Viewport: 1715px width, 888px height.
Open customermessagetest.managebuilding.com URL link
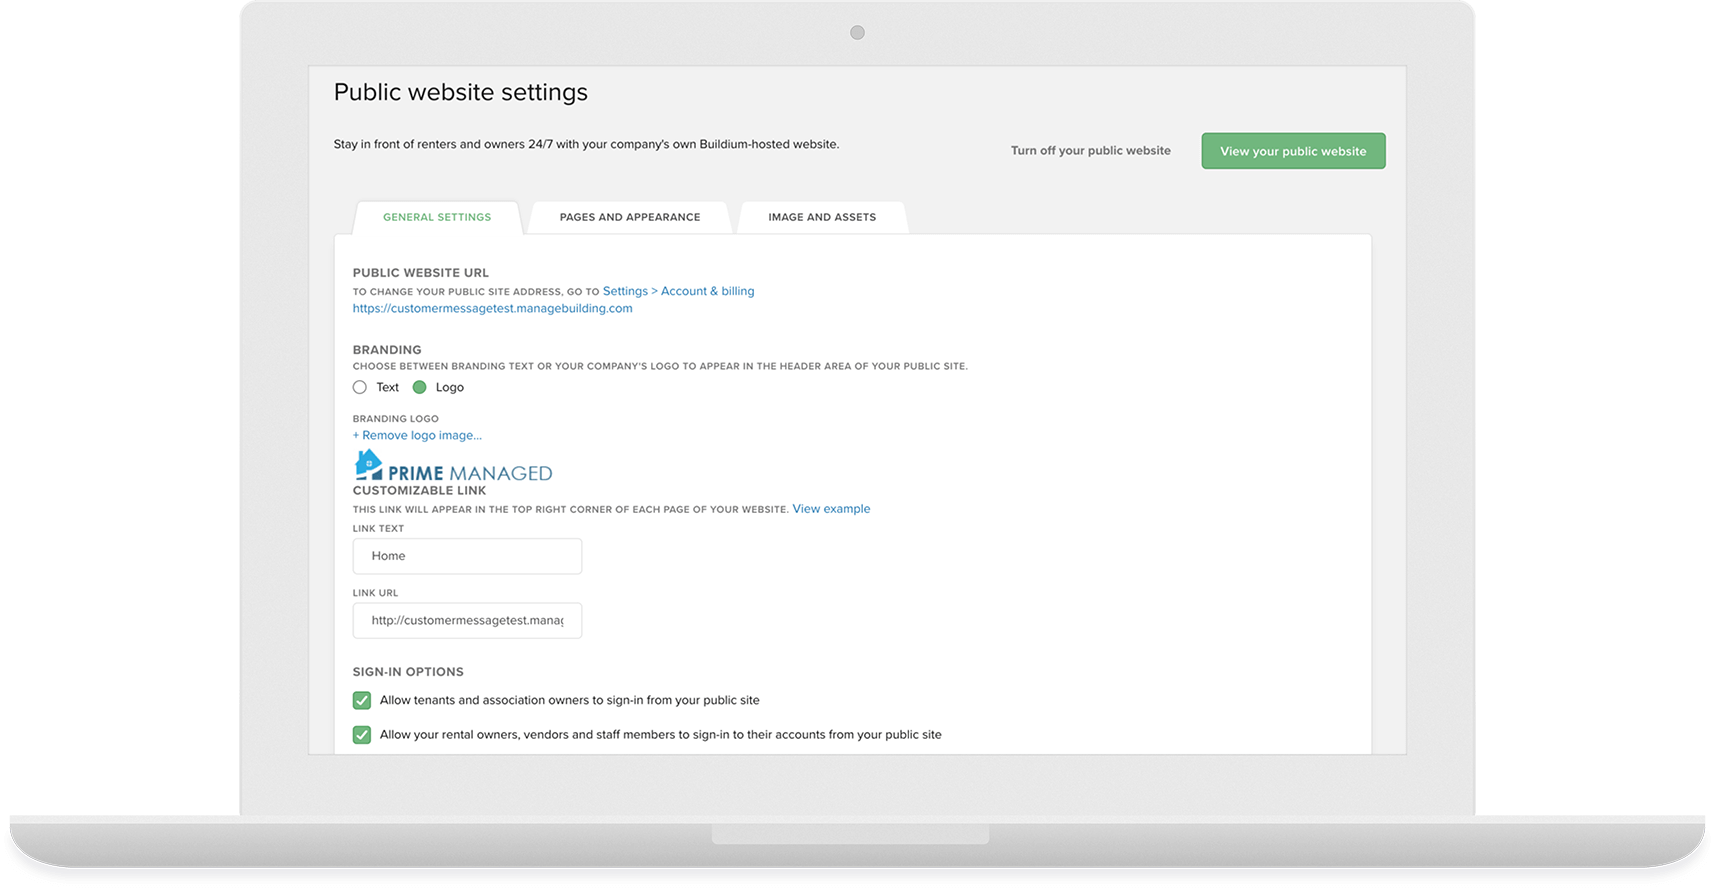492,308
